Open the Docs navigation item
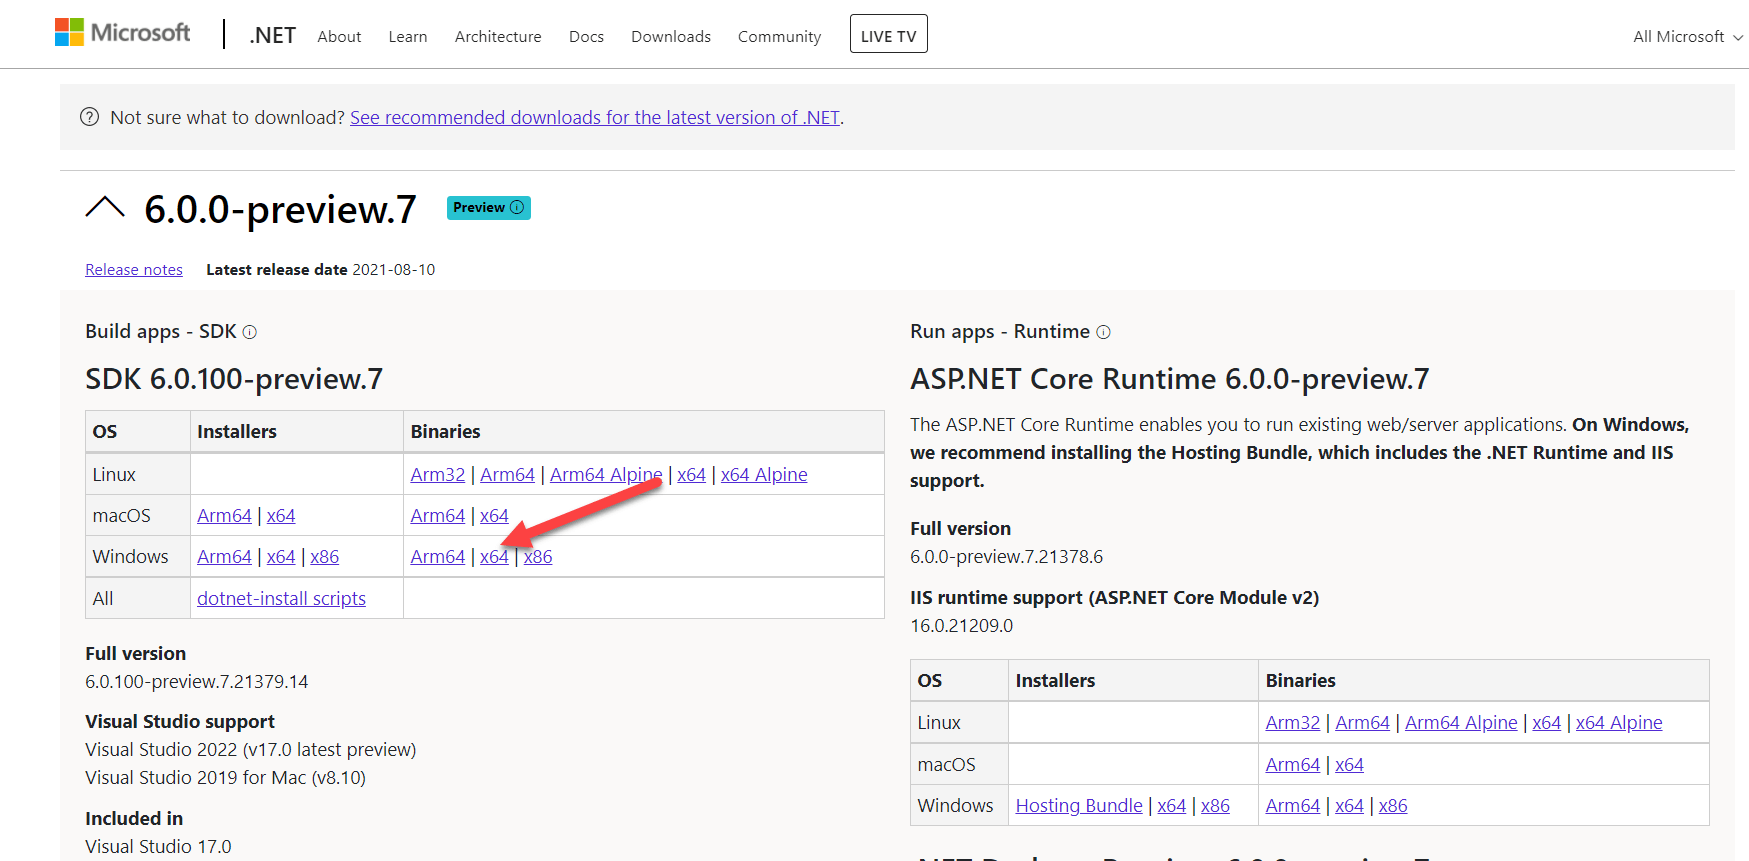Viewport: 1749px width, 861px height. tap(586, 37)
